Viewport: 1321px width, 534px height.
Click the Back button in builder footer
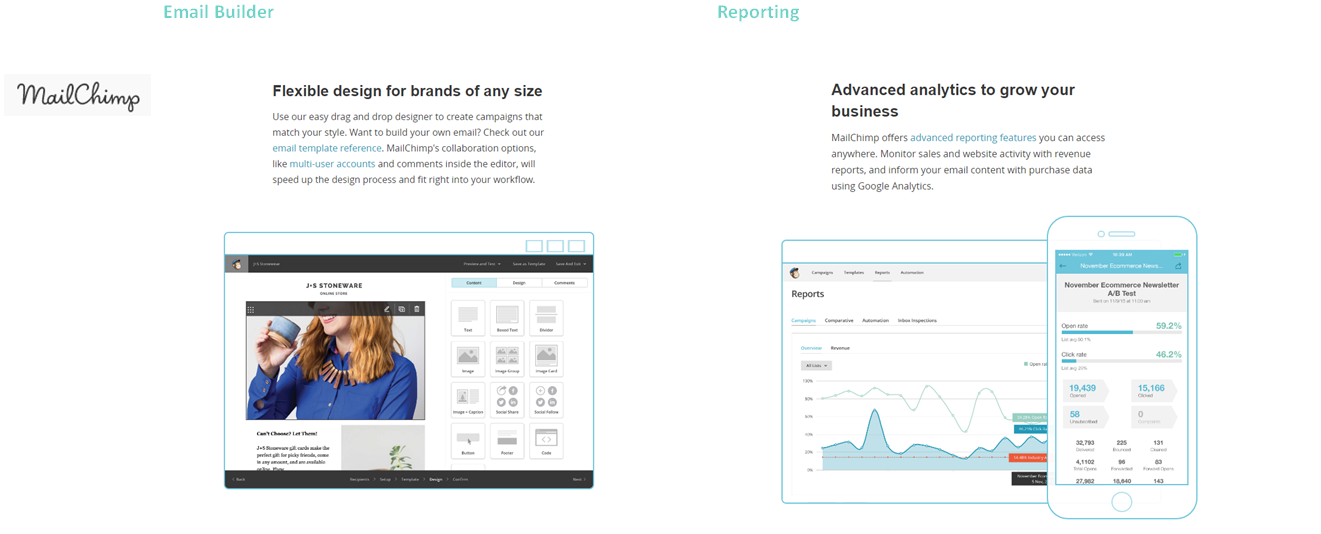[239, 479]
